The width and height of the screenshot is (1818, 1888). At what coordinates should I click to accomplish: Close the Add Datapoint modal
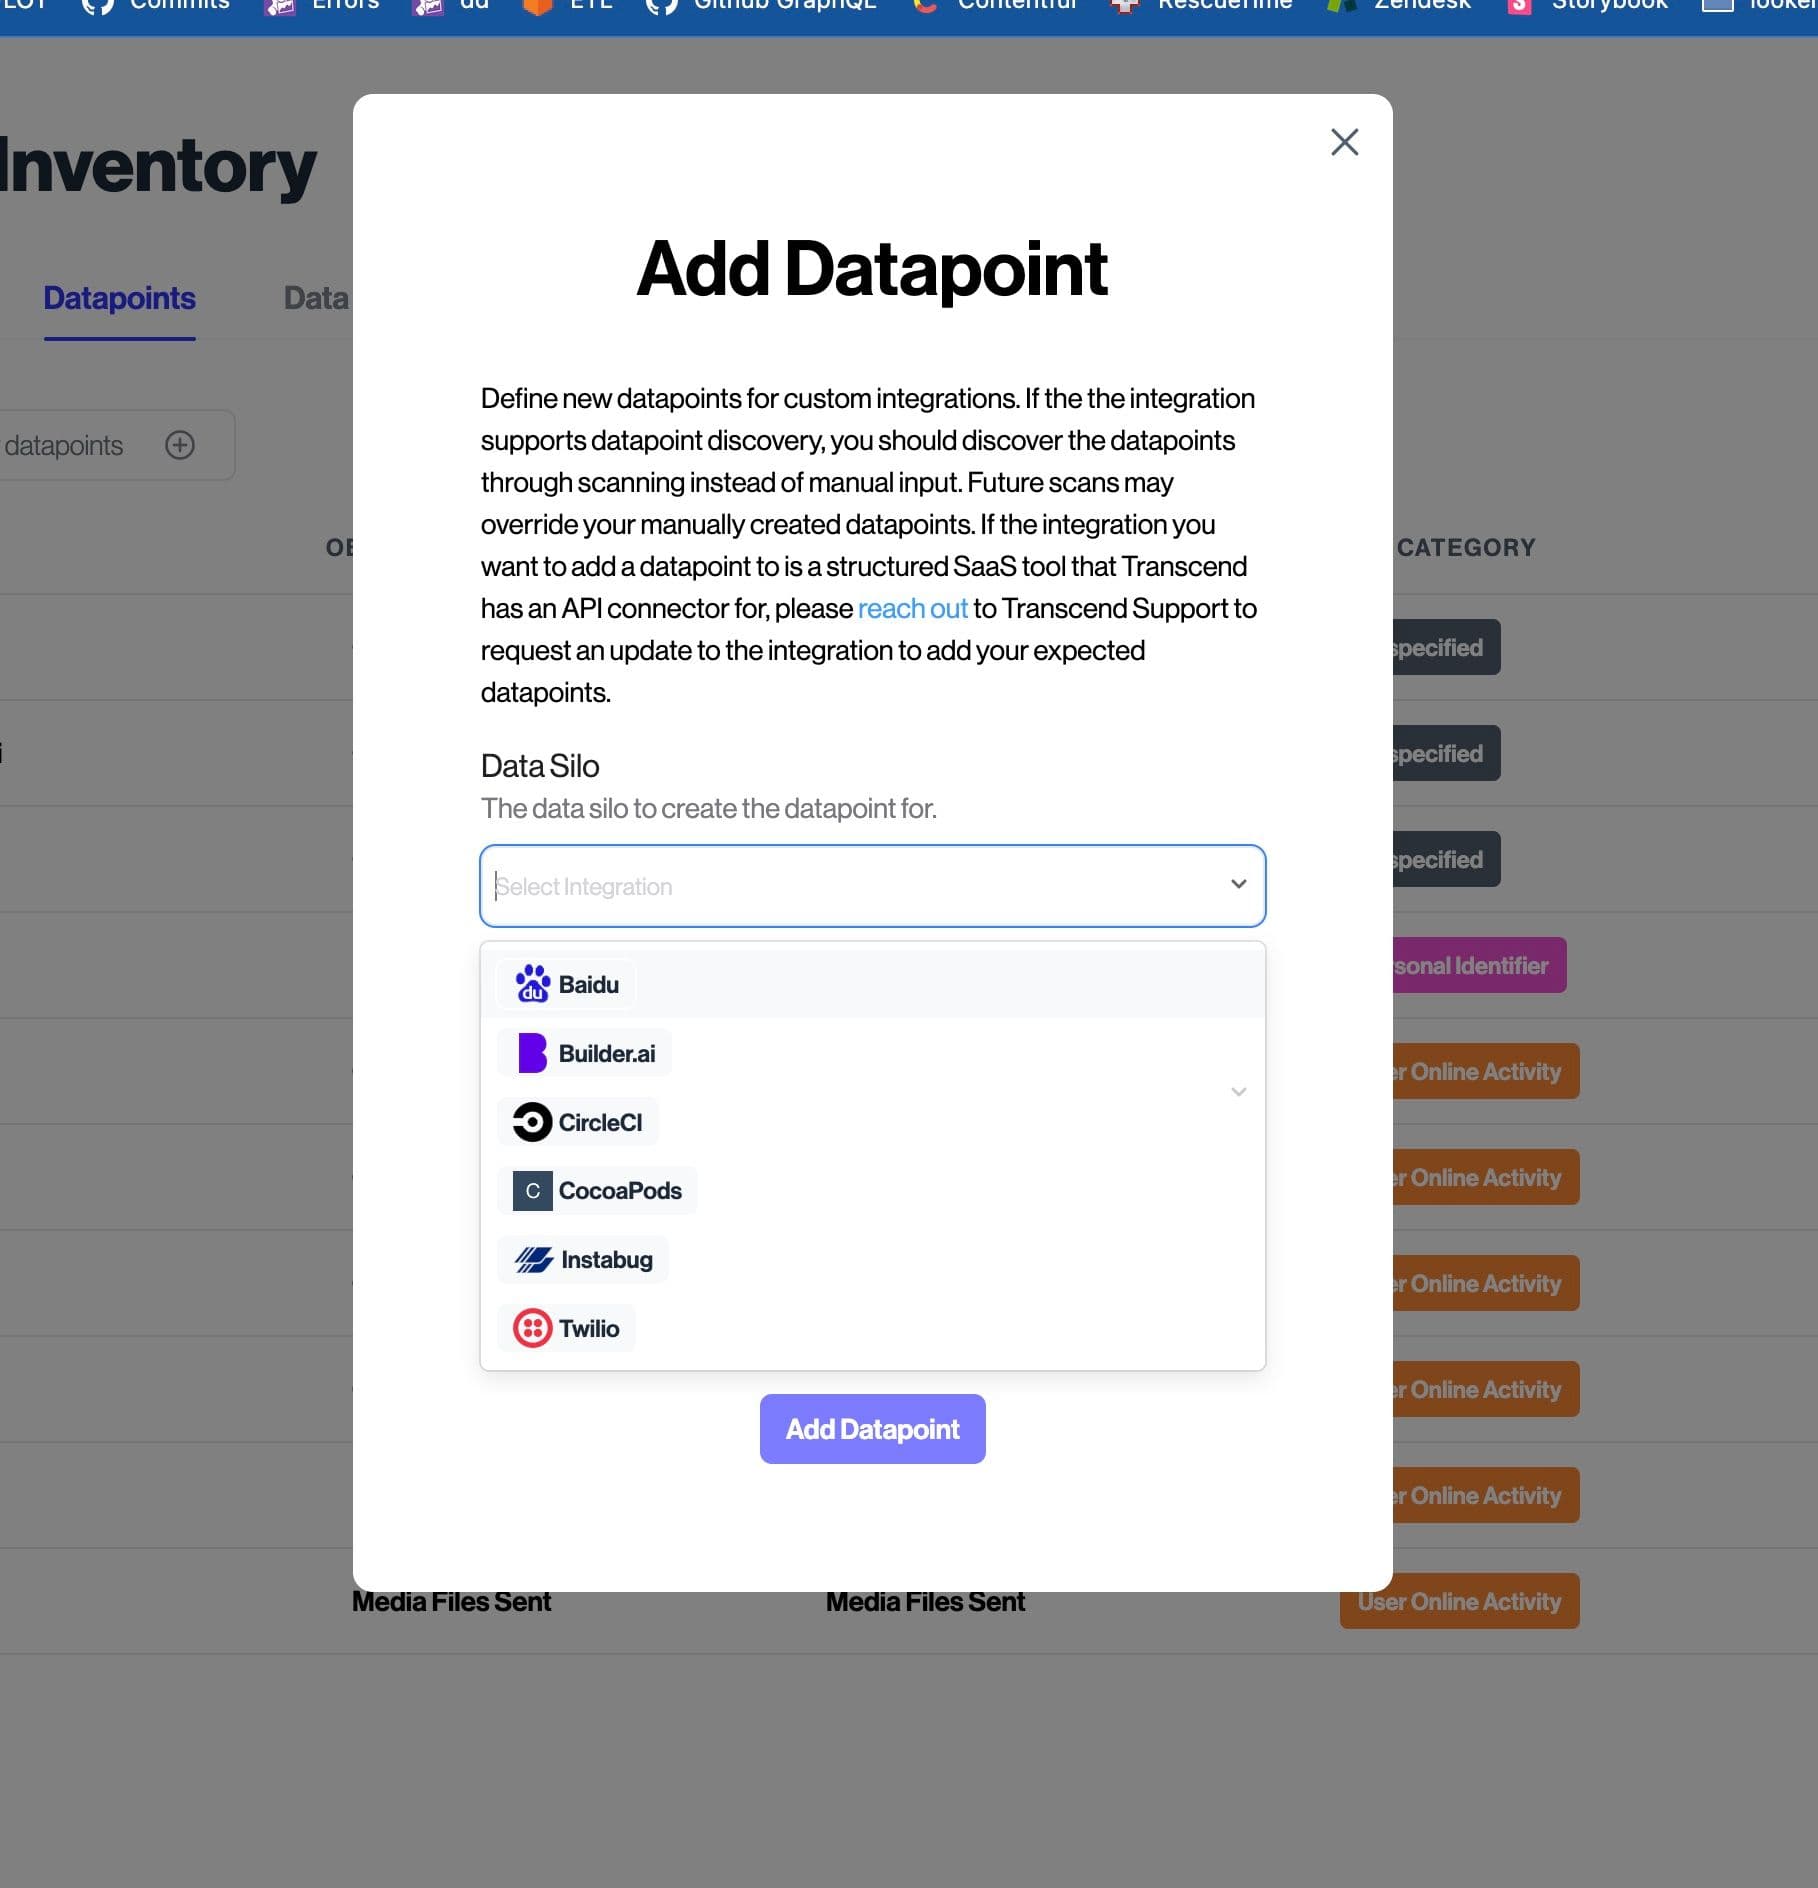[1344, 142]
